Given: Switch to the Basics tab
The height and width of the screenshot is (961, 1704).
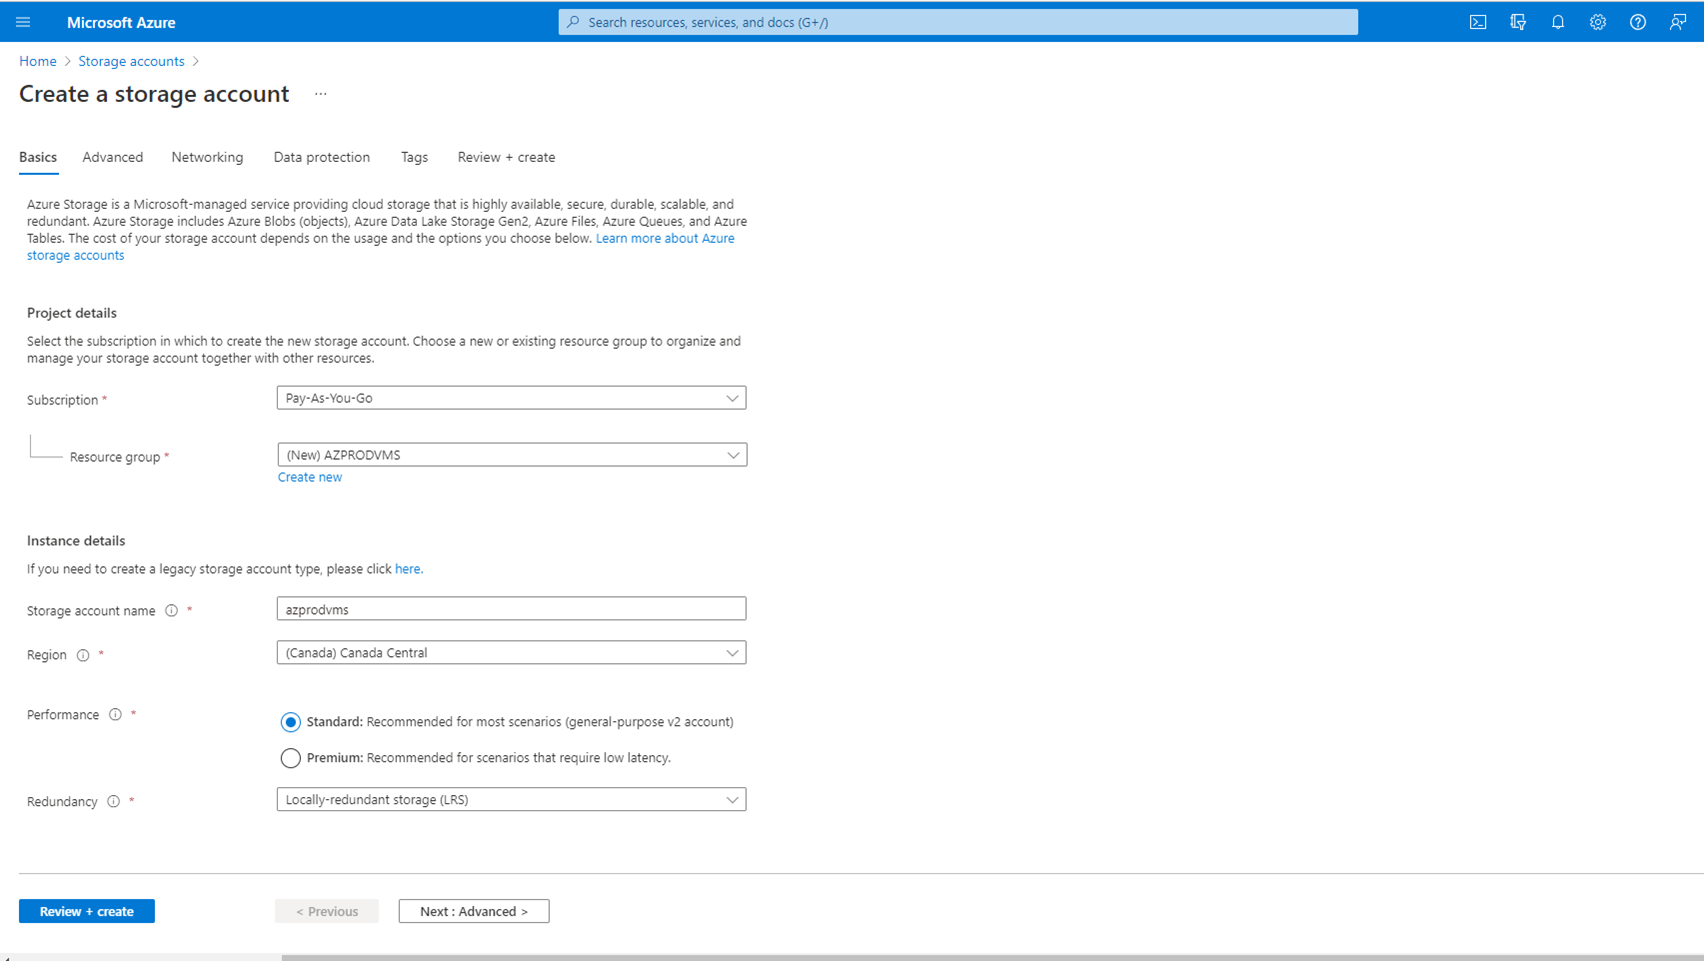Looking at the screenshot, I should 38,157.
